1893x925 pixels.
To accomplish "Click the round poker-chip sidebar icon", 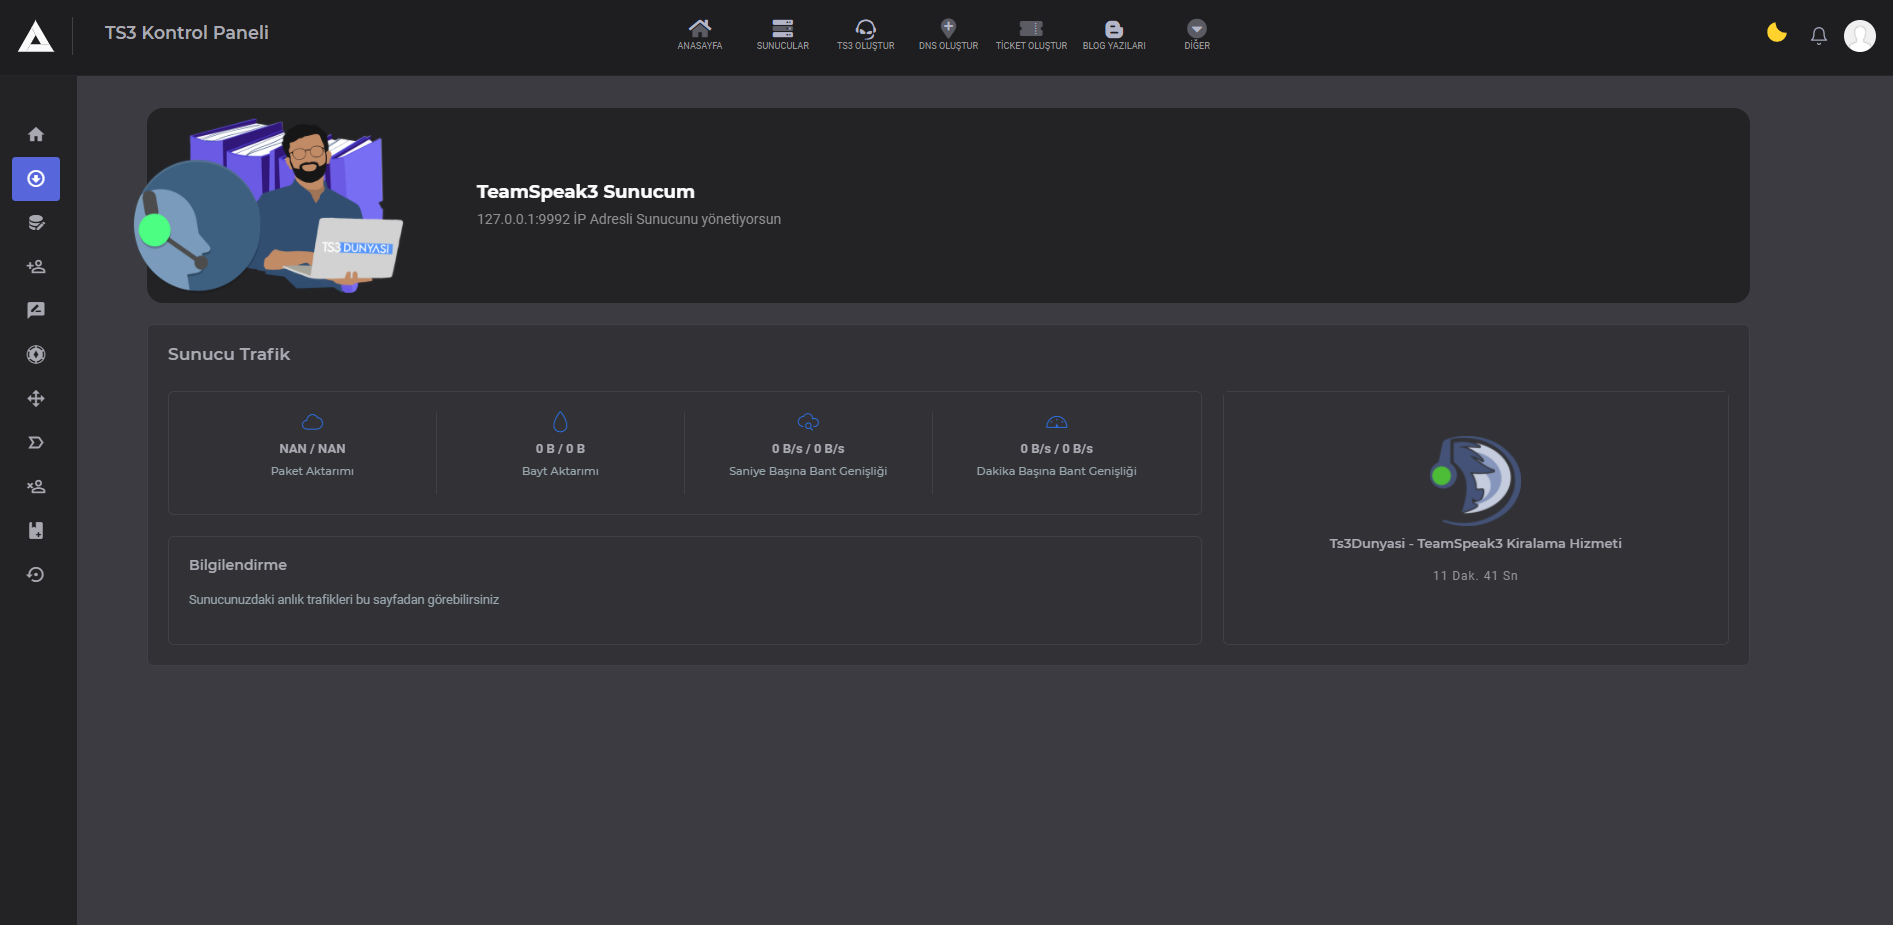I will pyautogui.click(x=36, y=355).
